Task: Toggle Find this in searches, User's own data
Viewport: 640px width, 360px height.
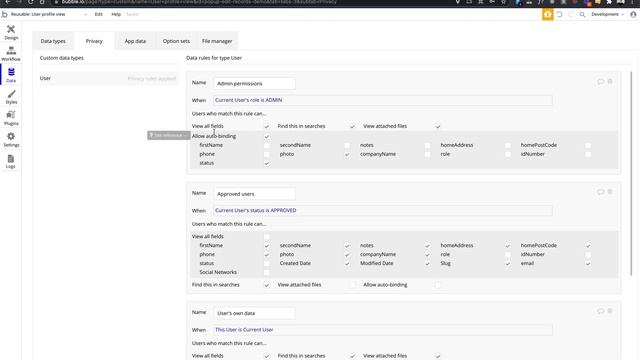Action: (x=352, y=356)
